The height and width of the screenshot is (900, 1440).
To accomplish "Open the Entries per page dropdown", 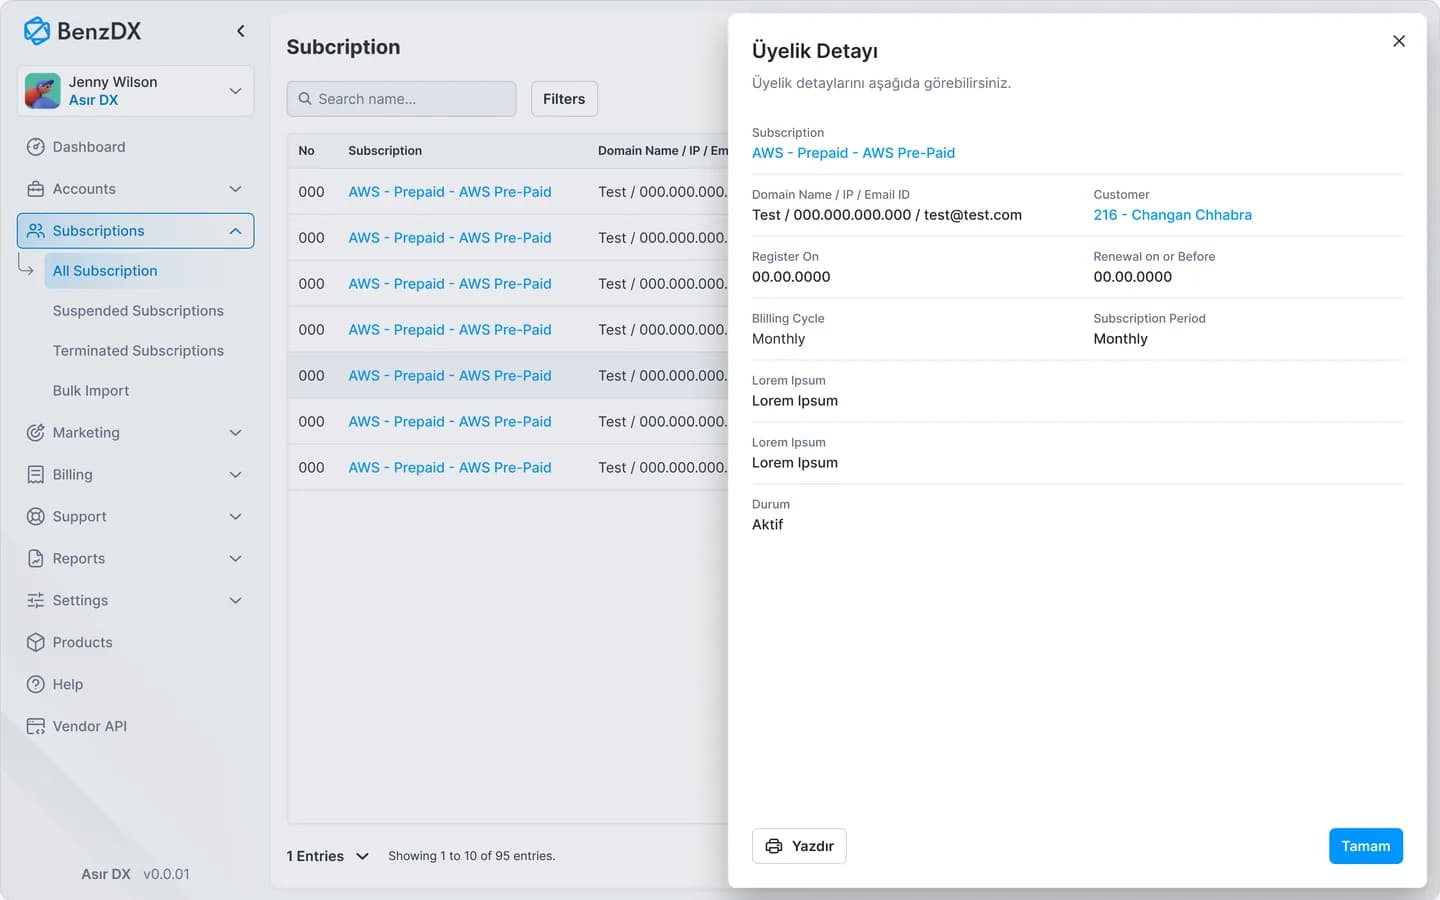I will pyautogui.click(x=328, y=856).
